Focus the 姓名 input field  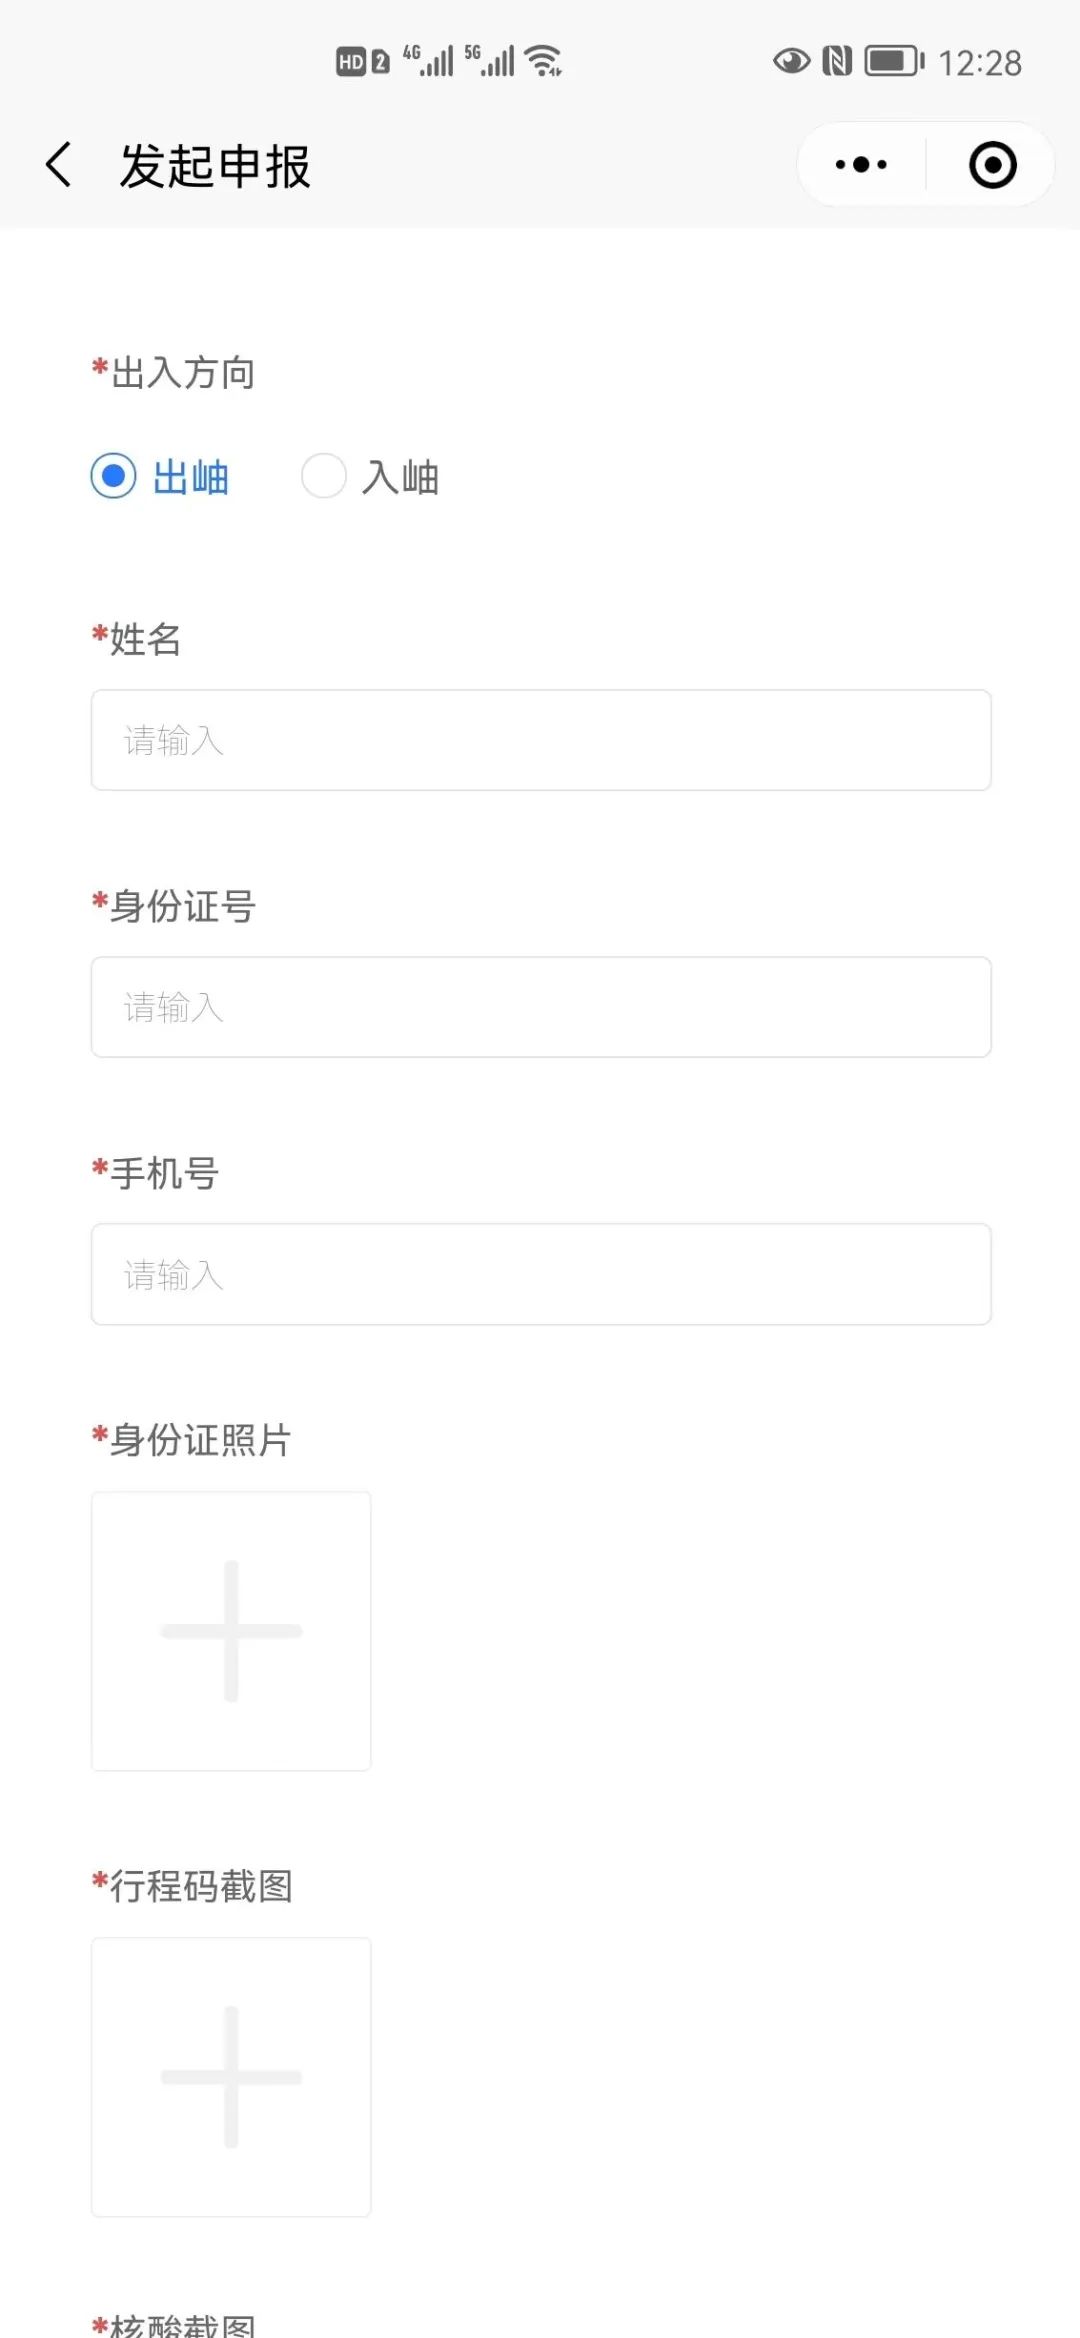coord(541,740)
